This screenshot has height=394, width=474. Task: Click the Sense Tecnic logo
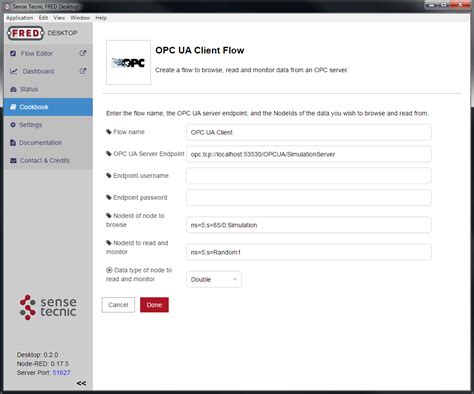[x=48, y=307]
